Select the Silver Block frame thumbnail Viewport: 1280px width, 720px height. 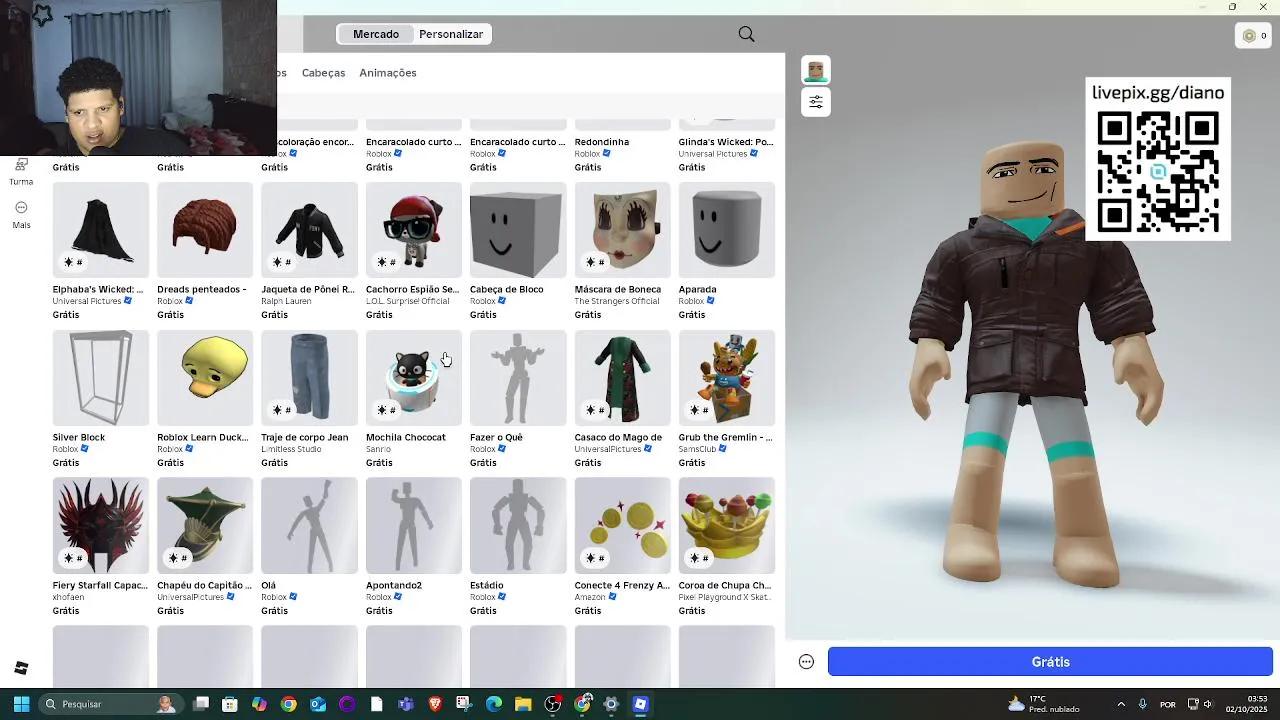pyautogui.click(x=101, y=378)
